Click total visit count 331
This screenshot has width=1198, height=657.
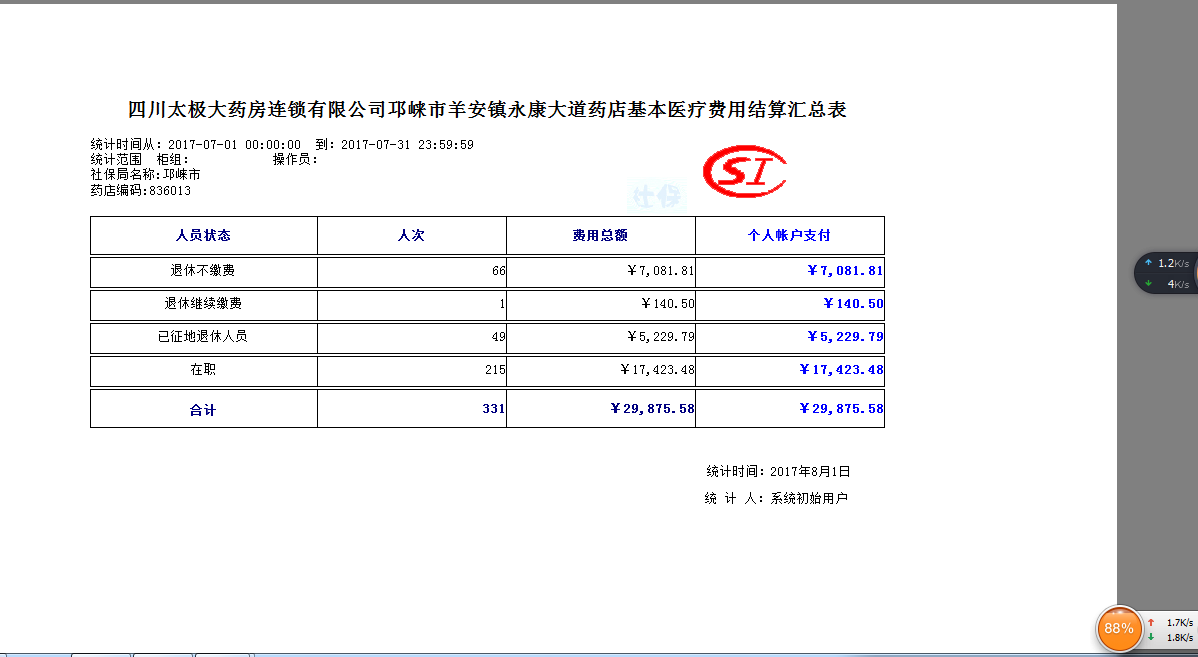(494, 409)
